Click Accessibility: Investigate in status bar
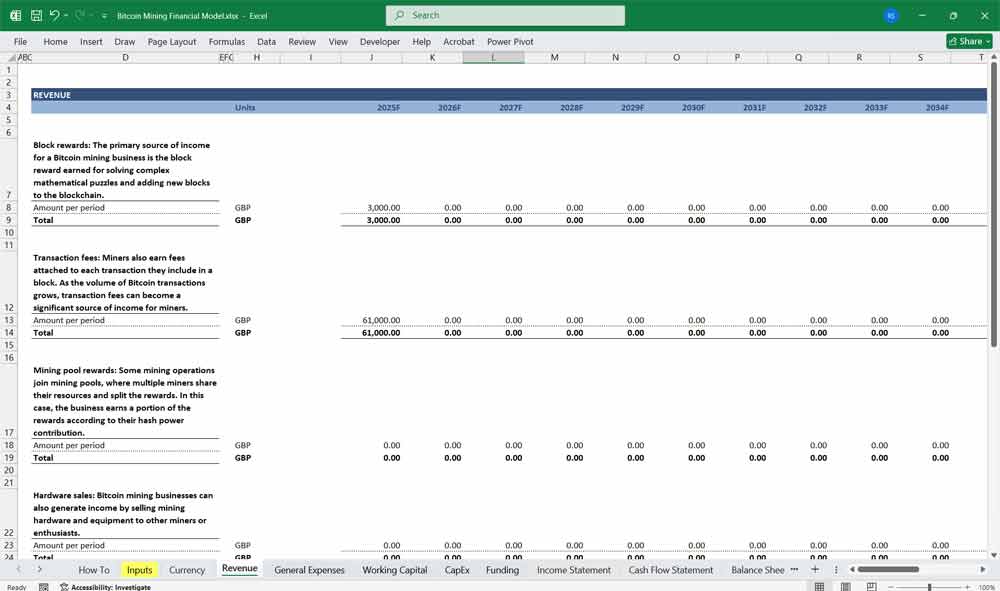Image resolution: width=1000 pixels, height=591 pixels. coord(106,587)
